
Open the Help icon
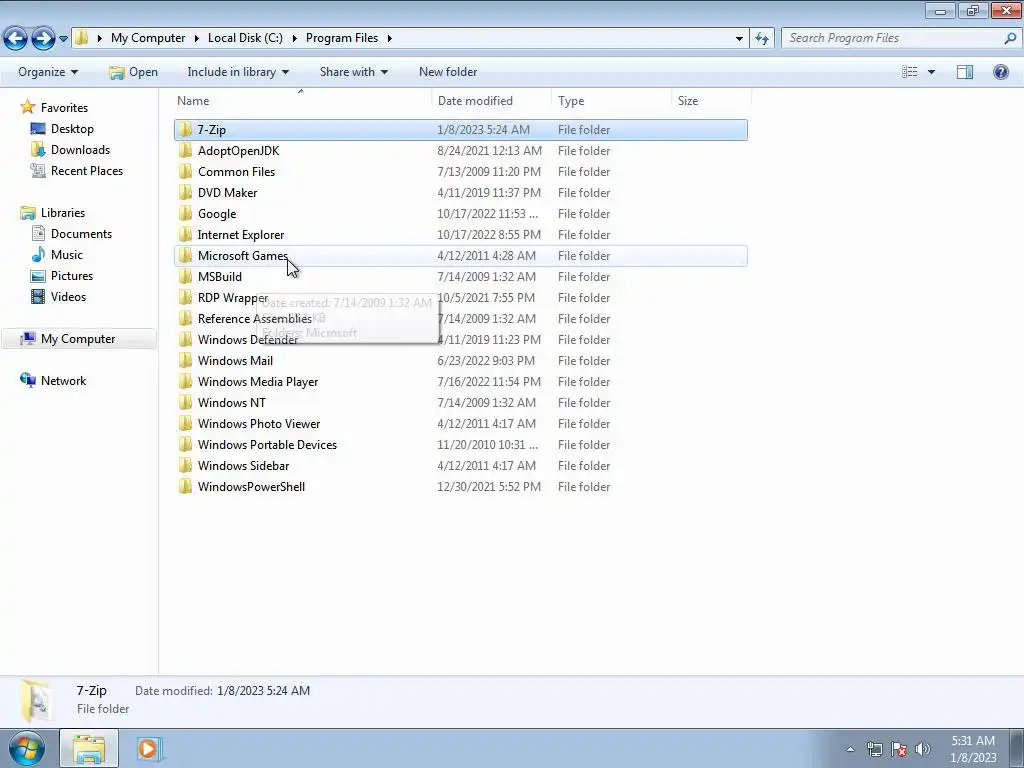(x=1000, y=72)
